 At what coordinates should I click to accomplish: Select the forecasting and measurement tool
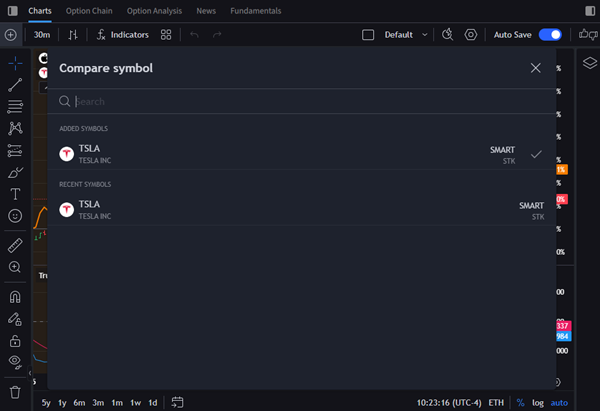tap(15, 150)
